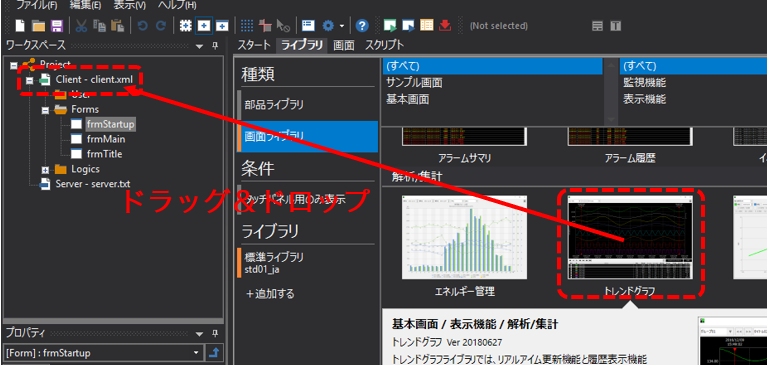
Task: Click the Cut scissors icon
Action: [81, 25]
